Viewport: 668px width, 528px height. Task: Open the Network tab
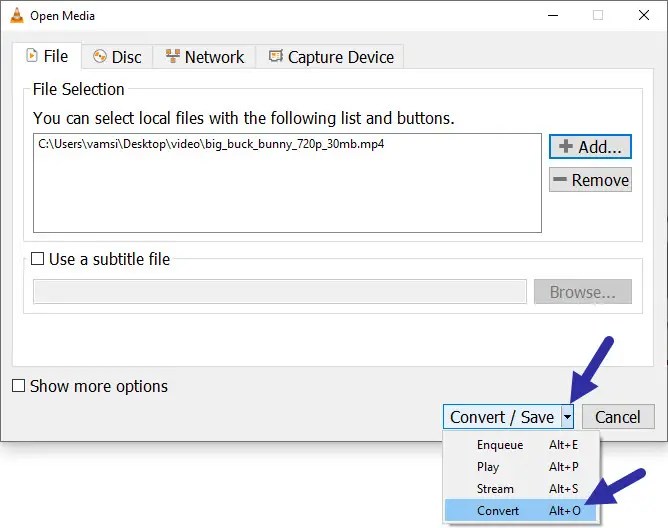[204, 57]
